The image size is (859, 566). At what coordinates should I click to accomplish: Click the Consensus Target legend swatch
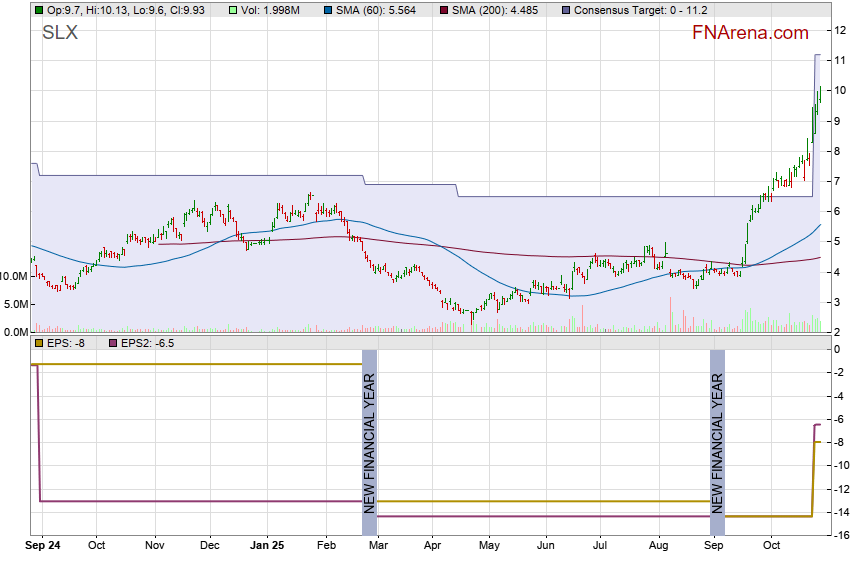pyautogui.click(x=565, y=10)
